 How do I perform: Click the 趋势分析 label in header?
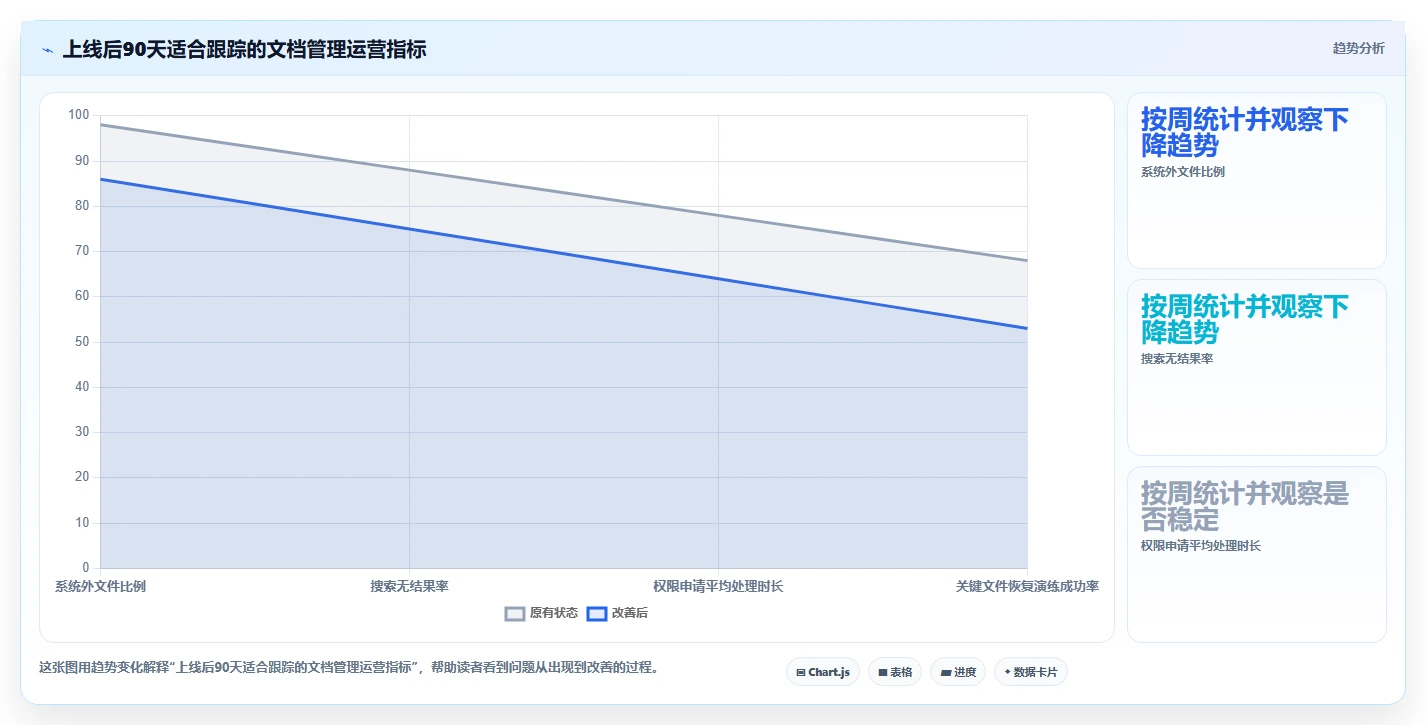click(x=1358, y=48)
